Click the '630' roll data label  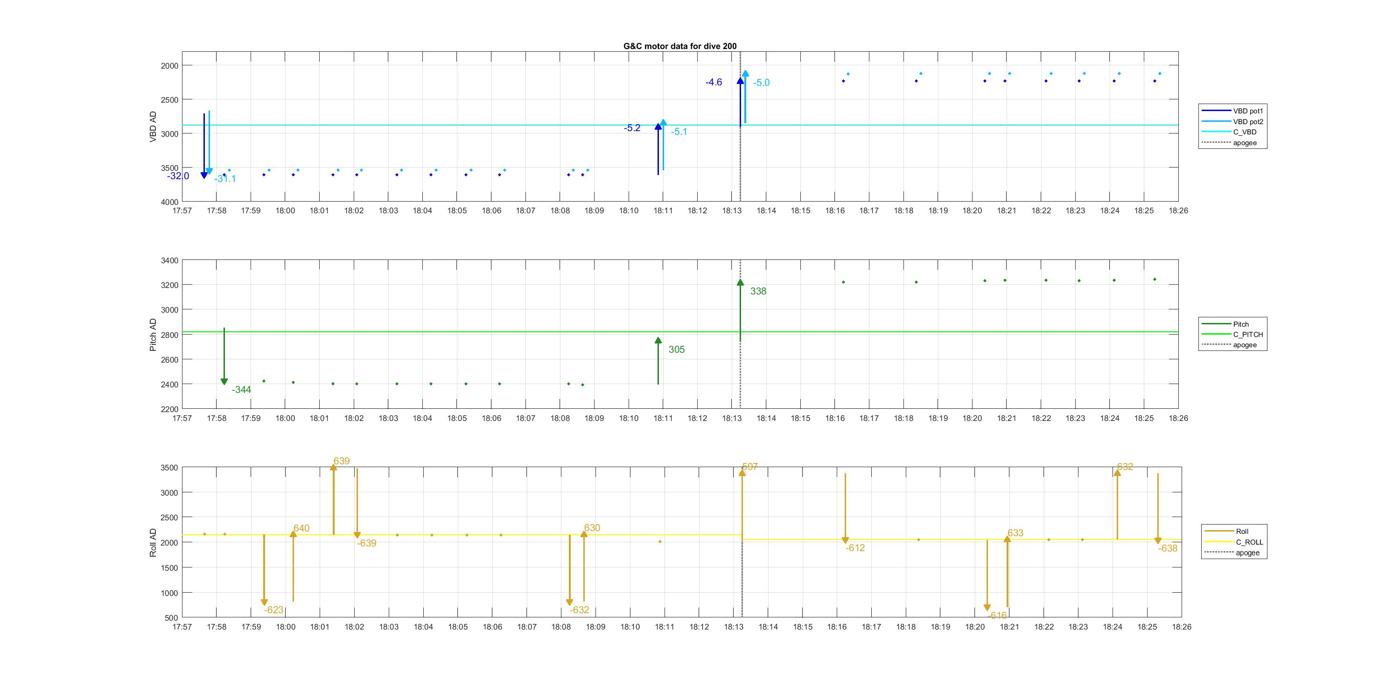[592, 528]
